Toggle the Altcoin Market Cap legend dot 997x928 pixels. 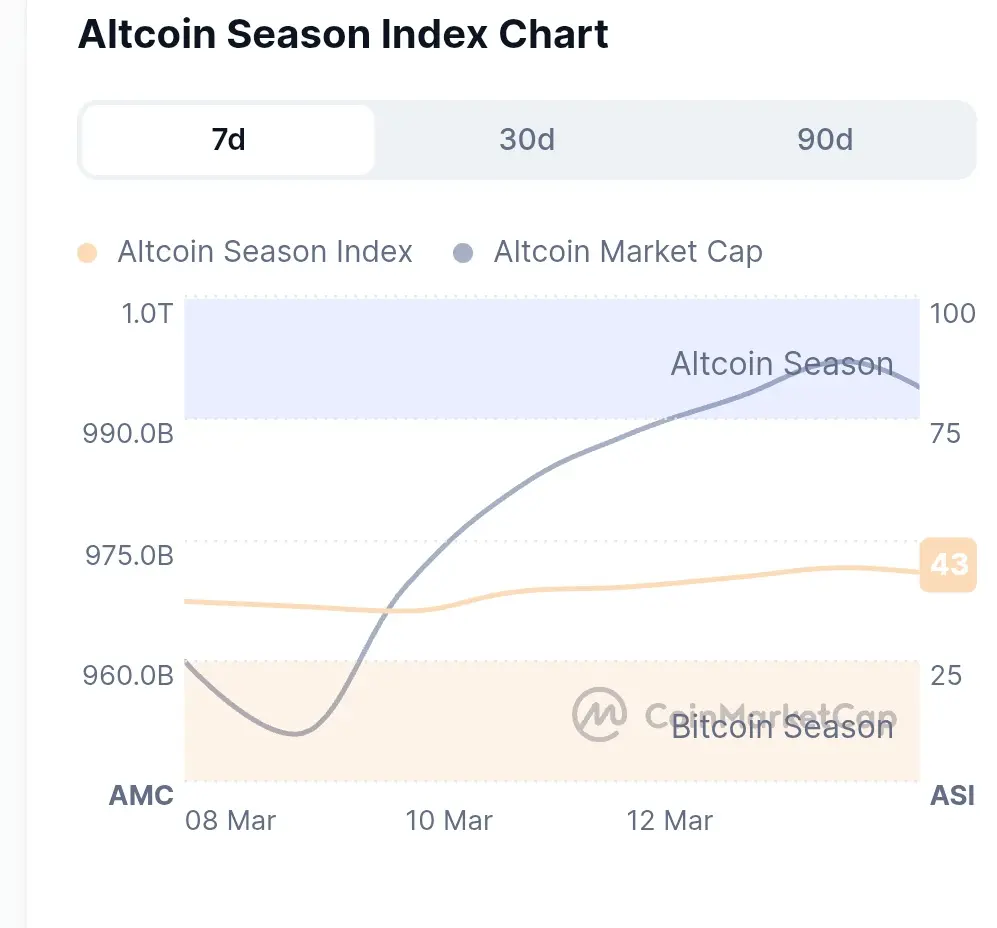(463, 253)
